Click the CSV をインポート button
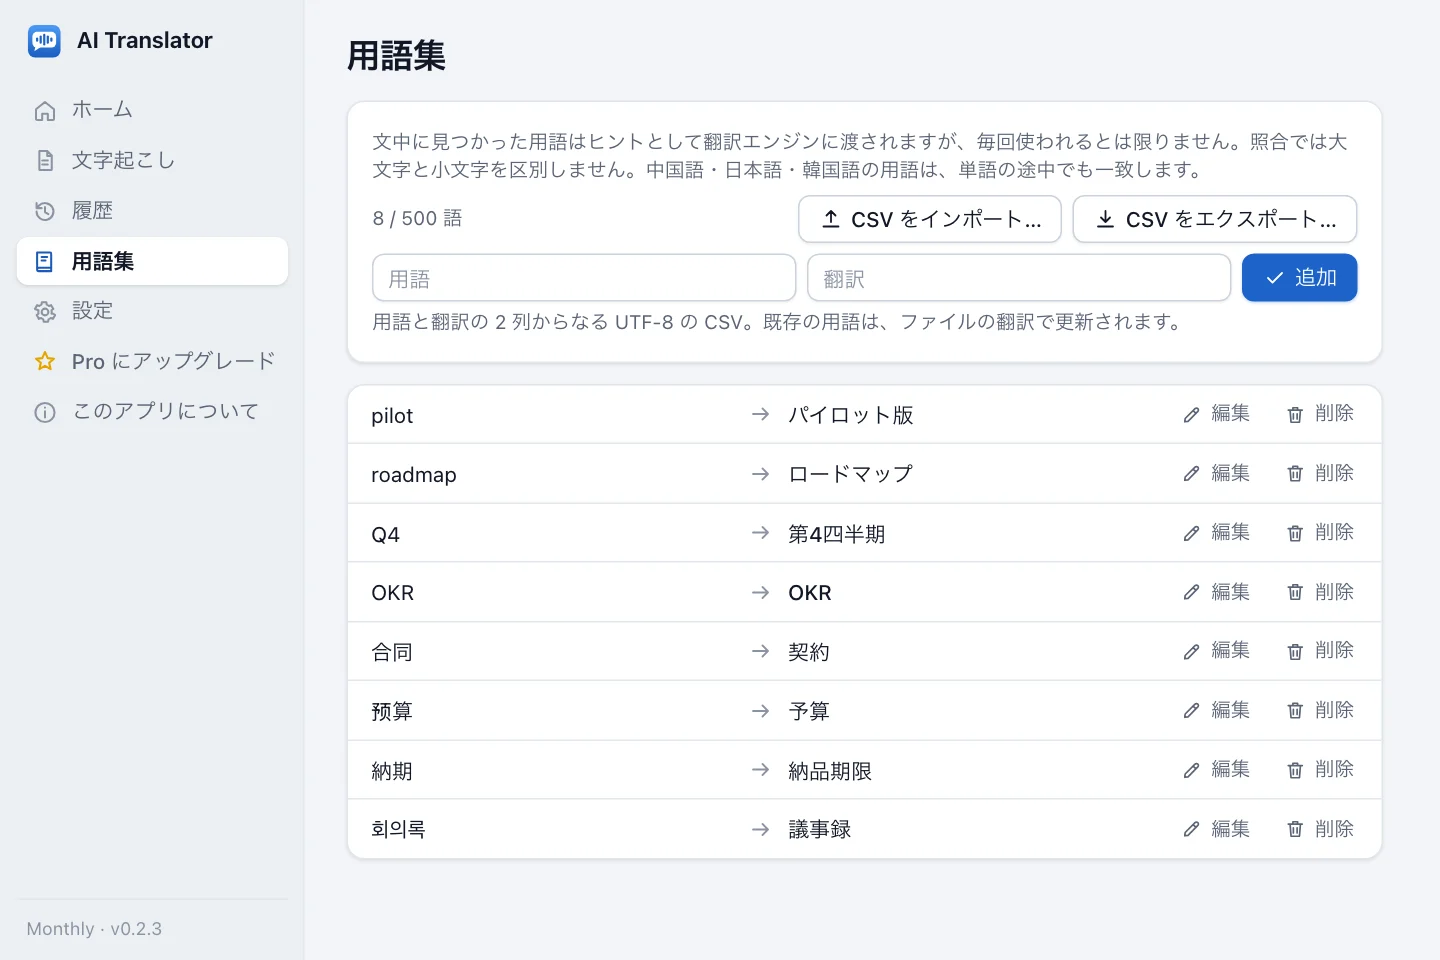 pos(930,219)
